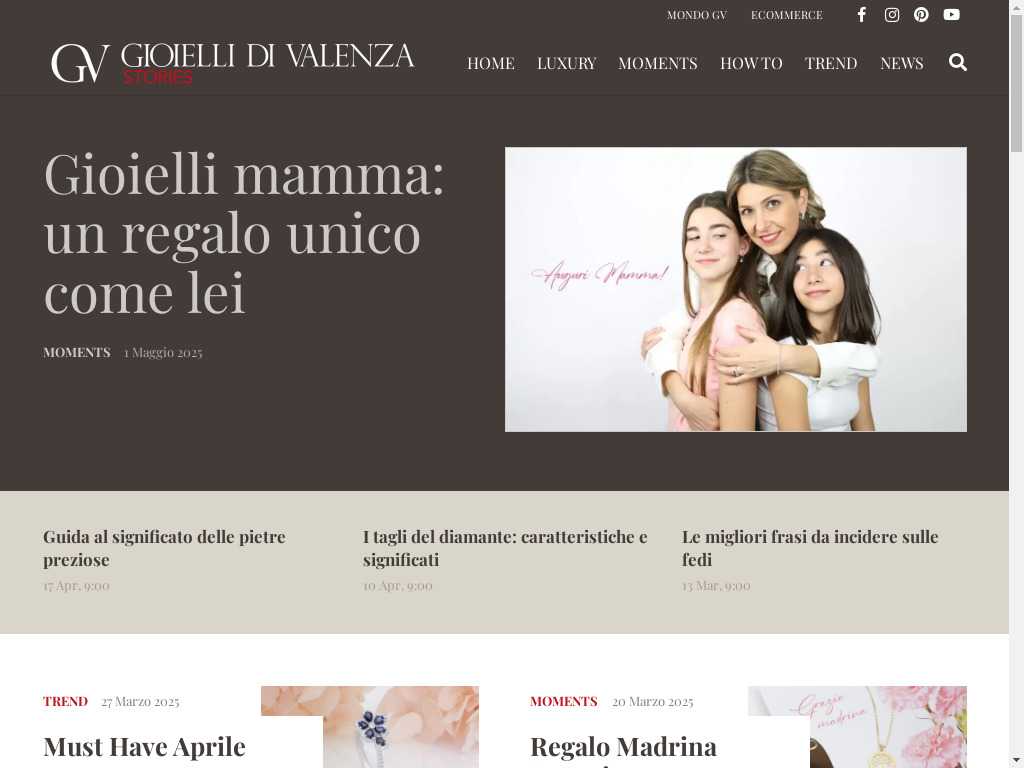The image size is (1024, 768).
Task: Select MOMENTS in the navigation bar
Action: [658, 63]
